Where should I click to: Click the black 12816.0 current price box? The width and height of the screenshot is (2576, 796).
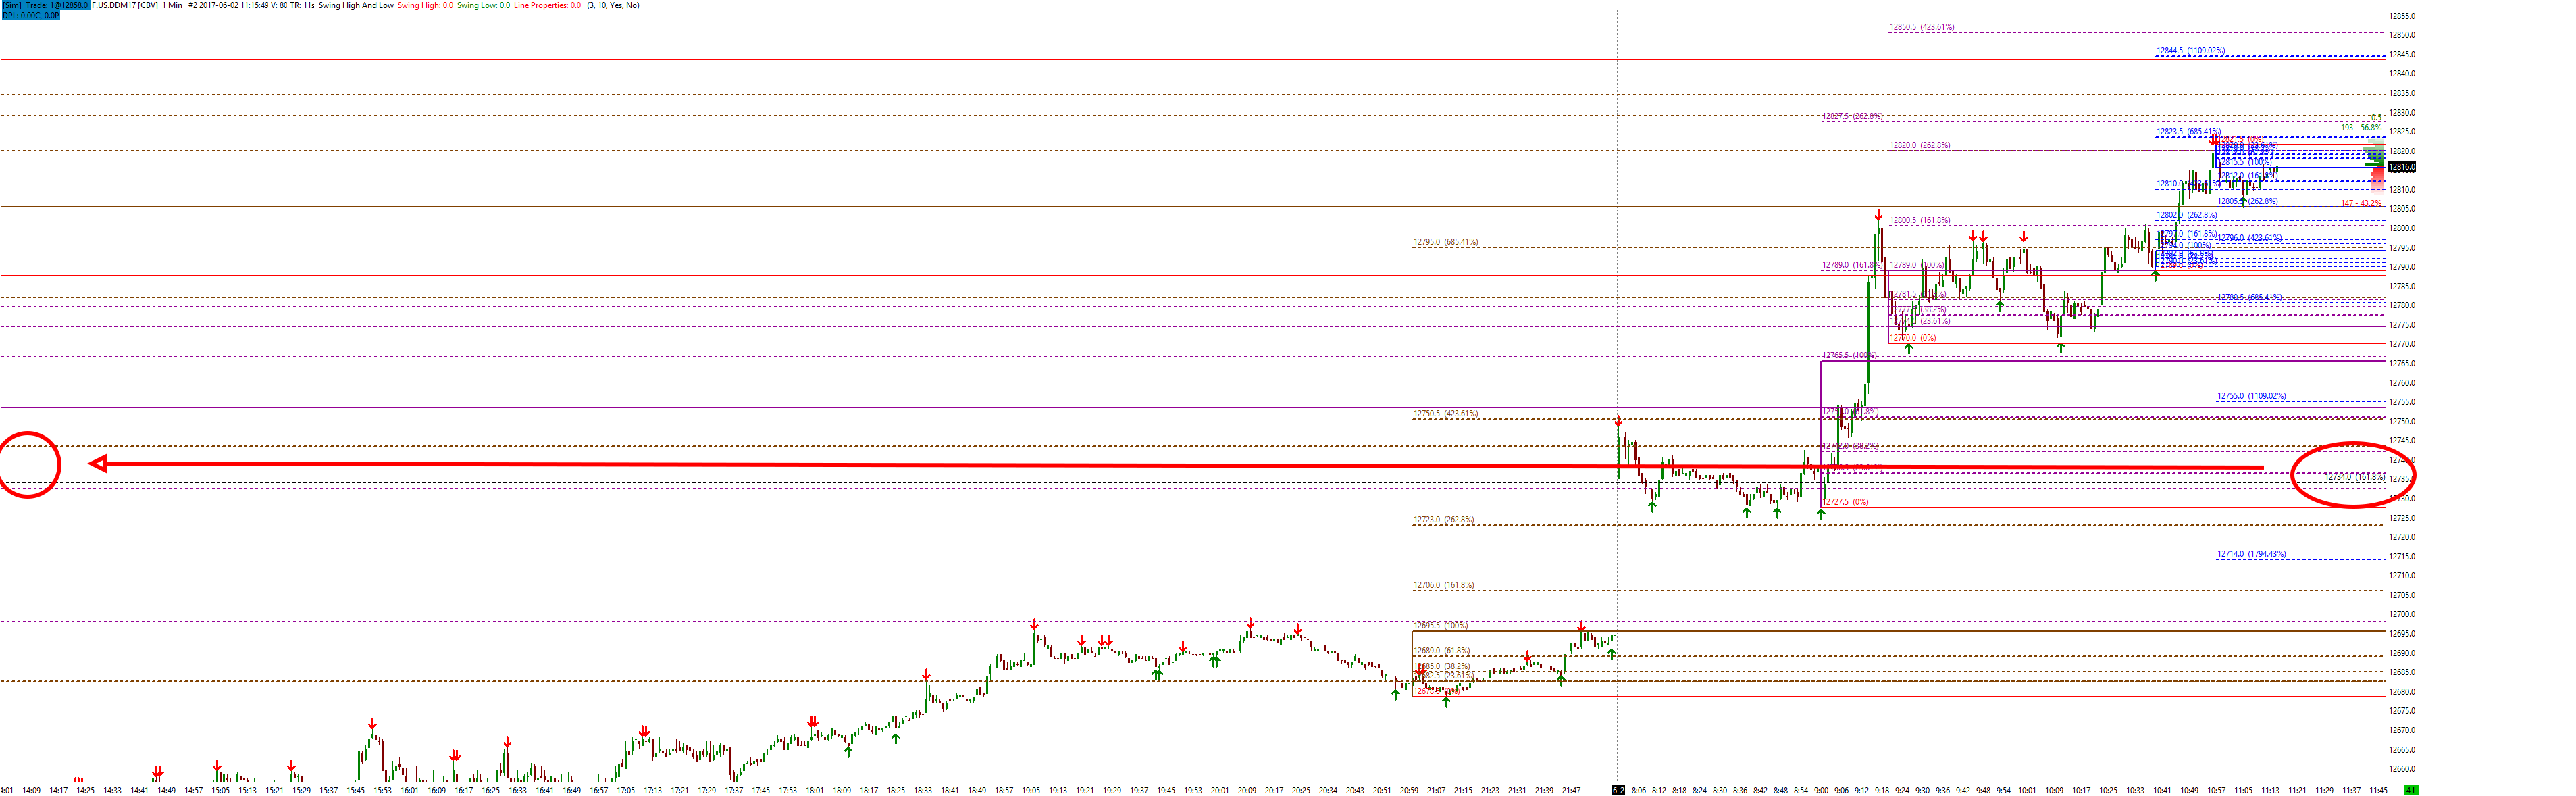(x=2401, y=167)
